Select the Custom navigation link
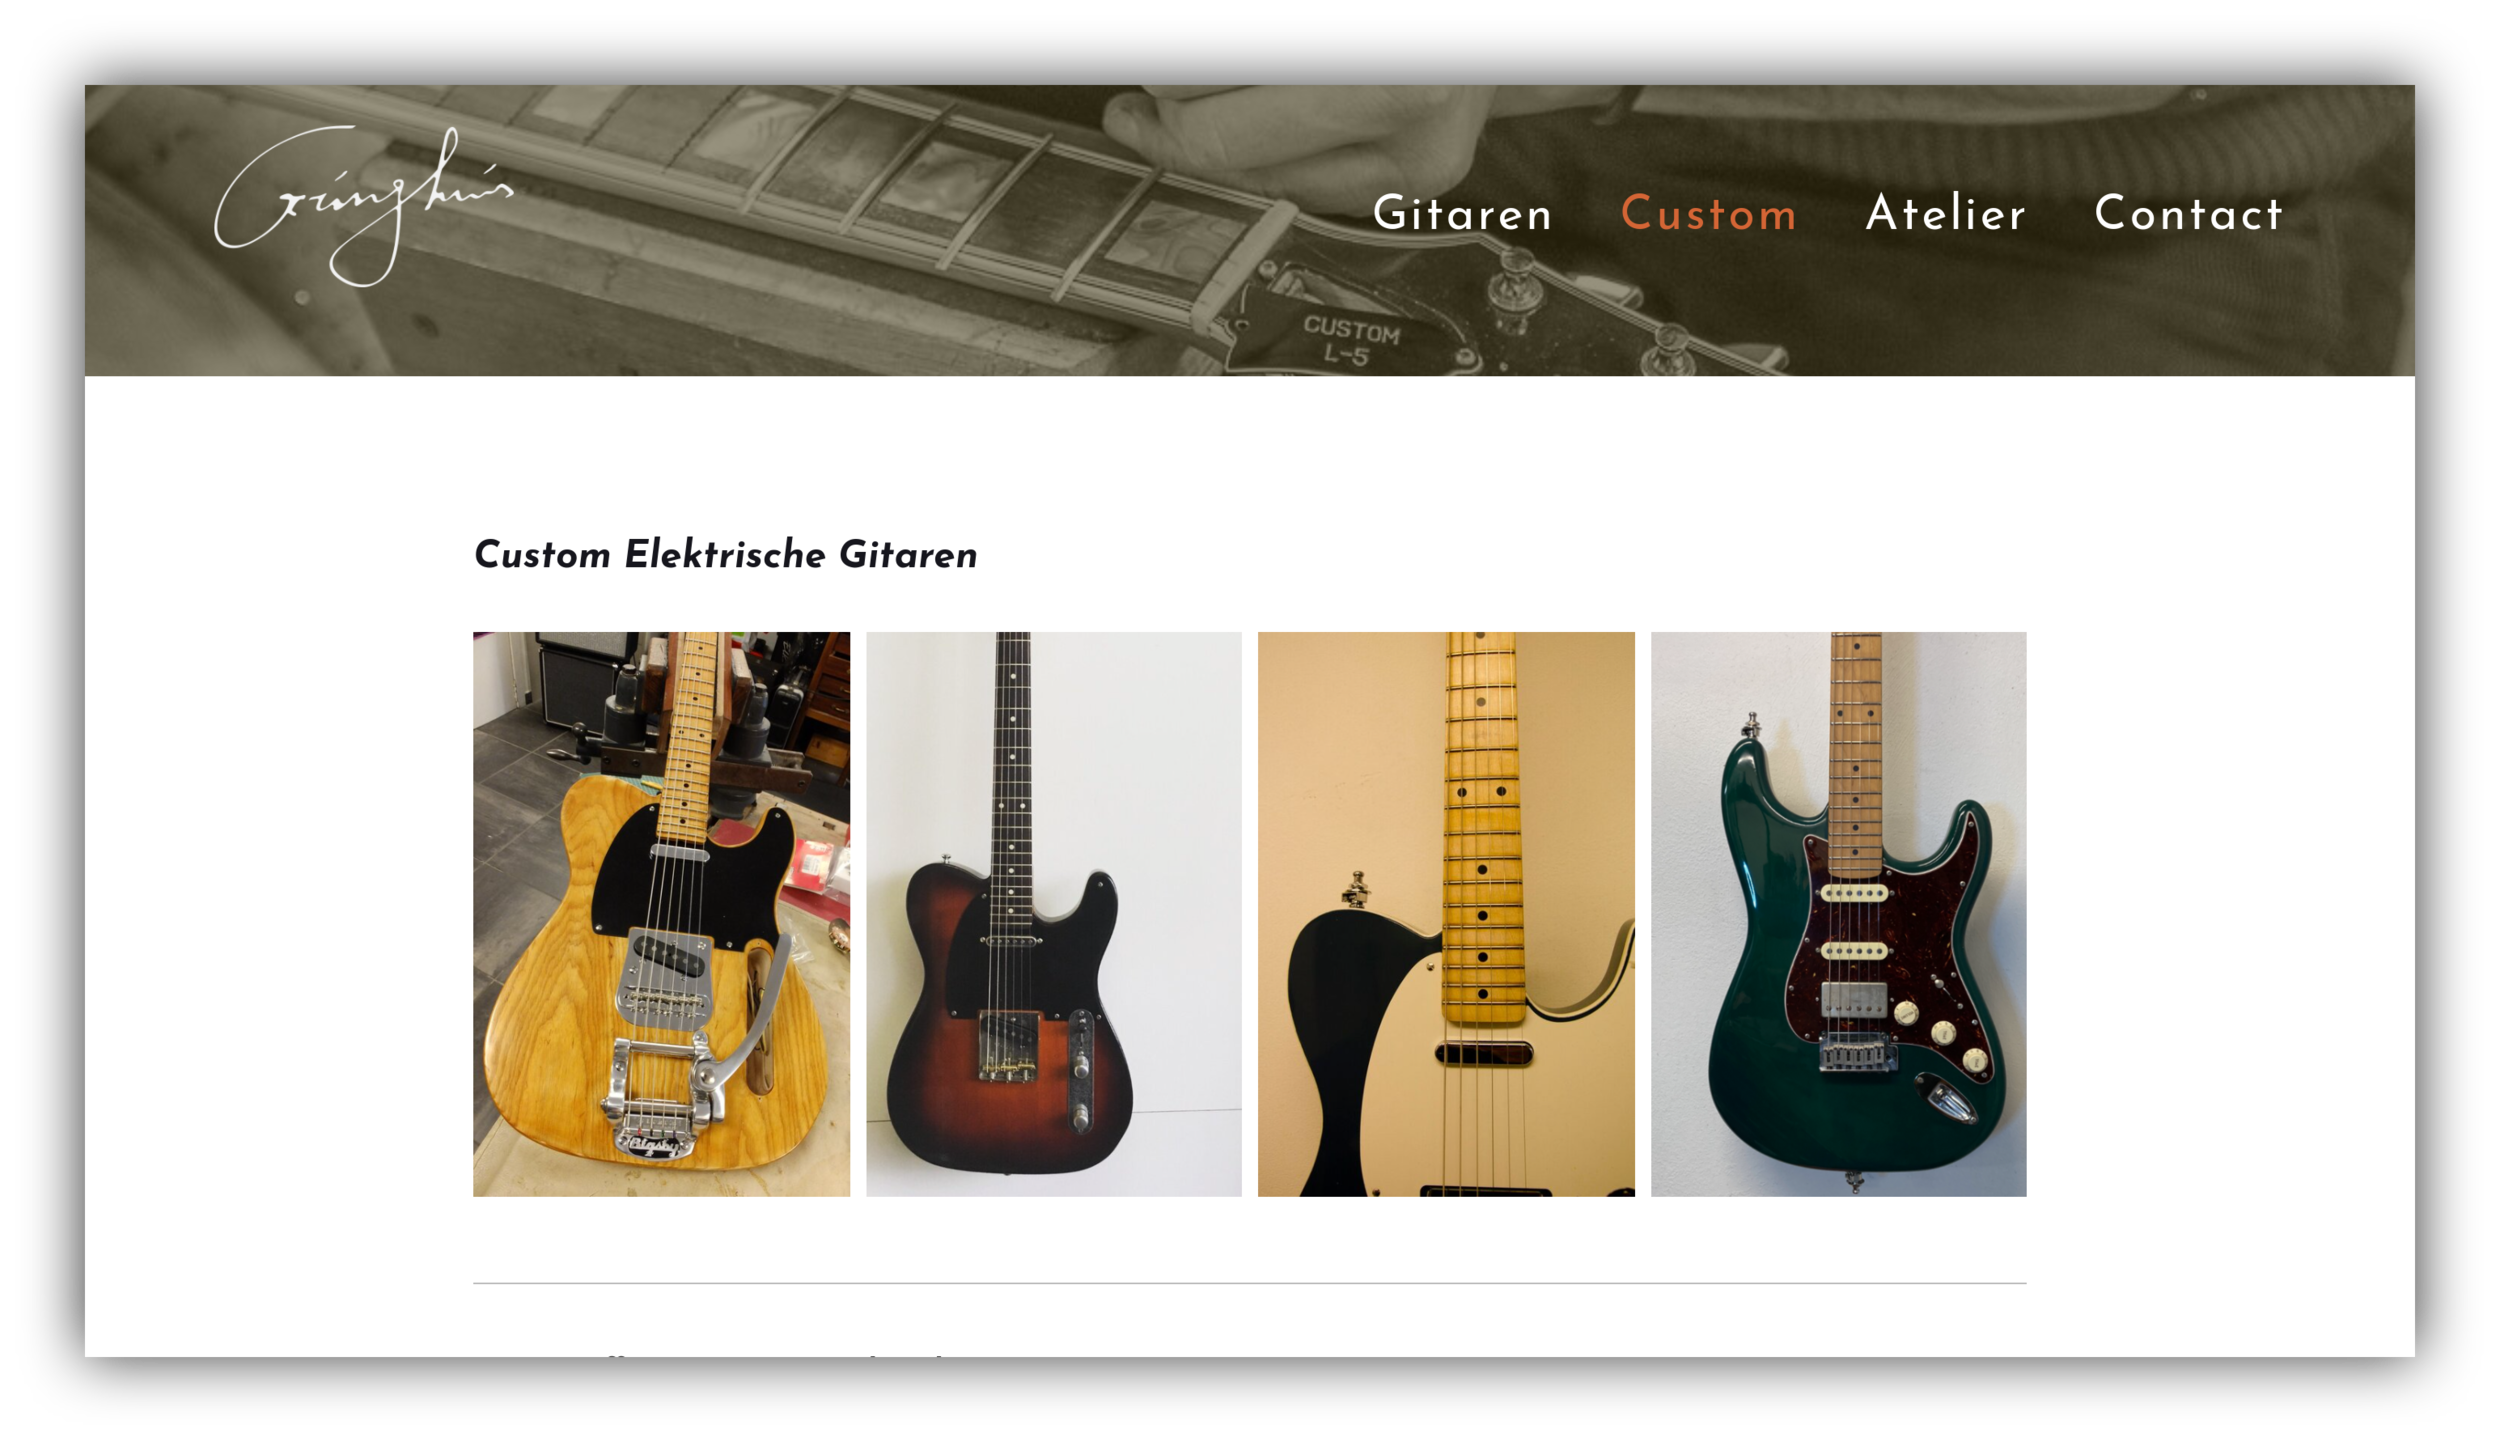 pyautogui.click(x=1708, y=214)
